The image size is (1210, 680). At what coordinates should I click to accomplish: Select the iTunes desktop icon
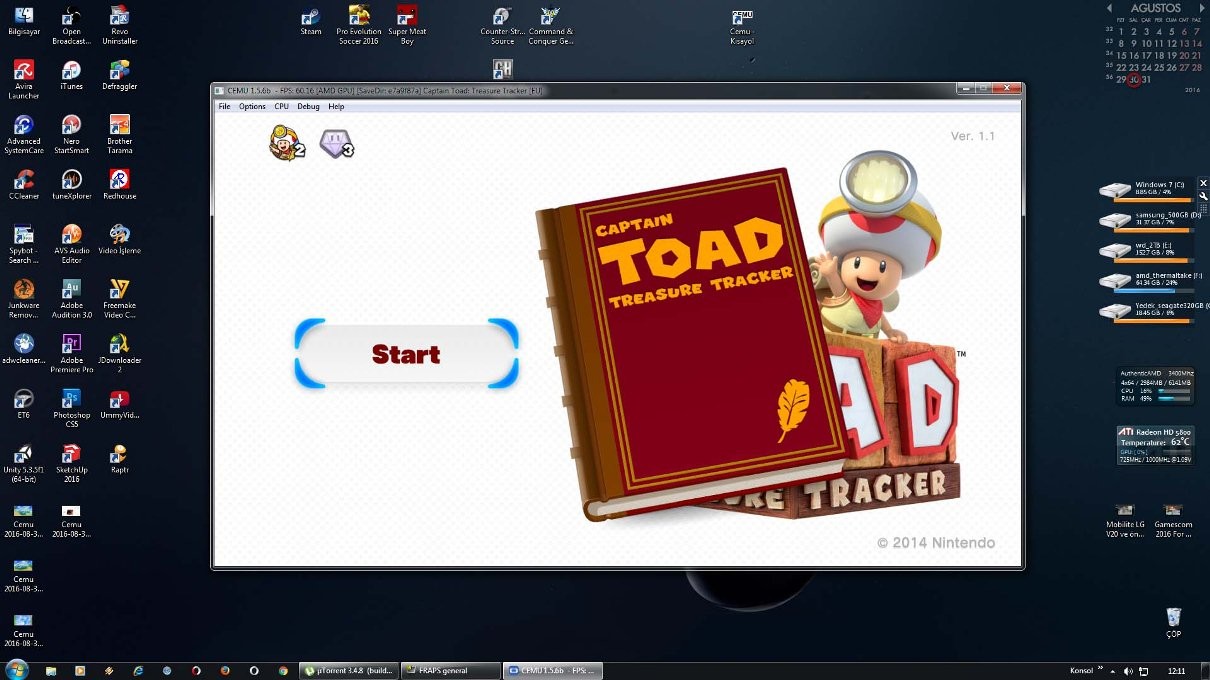tap(71, 75)
